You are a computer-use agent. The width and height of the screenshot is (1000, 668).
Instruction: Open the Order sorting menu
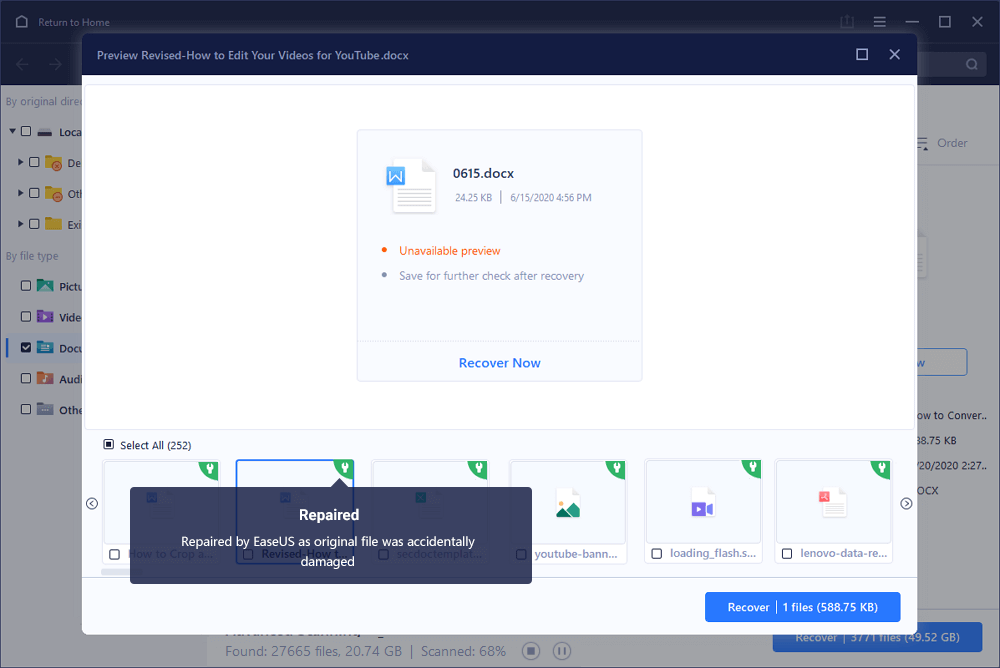point(944,143)
